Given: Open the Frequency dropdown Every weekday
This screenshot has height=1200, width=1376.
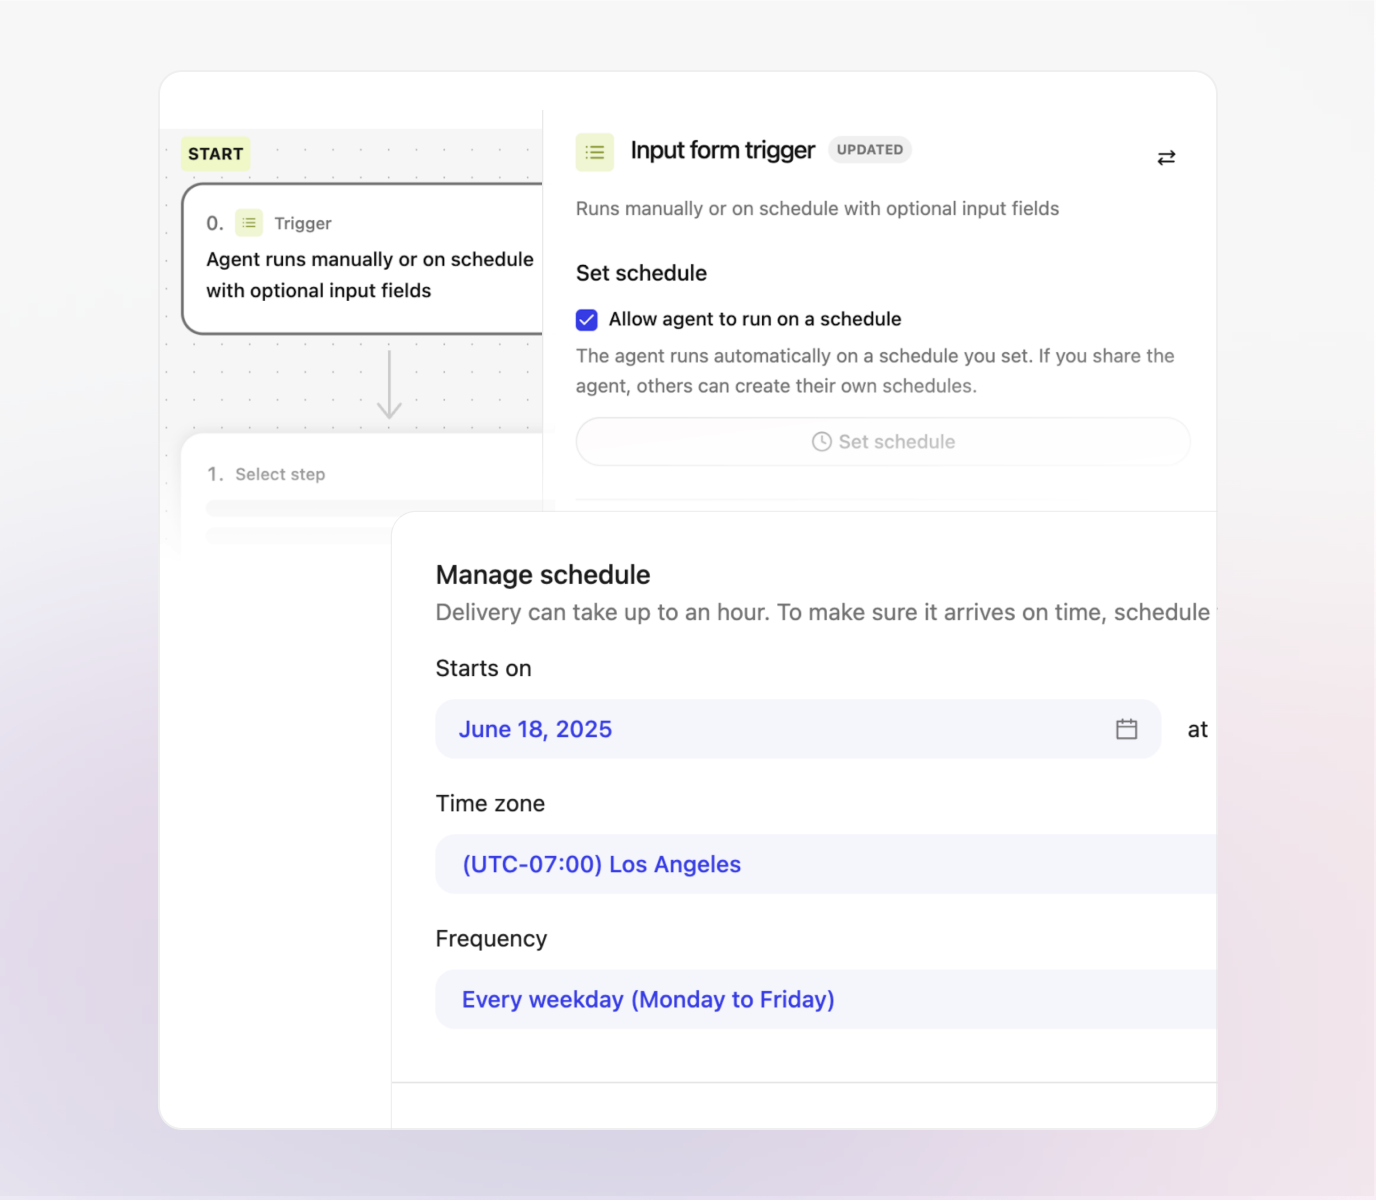Looking at the screenshot, I should (x=826, y=999).
